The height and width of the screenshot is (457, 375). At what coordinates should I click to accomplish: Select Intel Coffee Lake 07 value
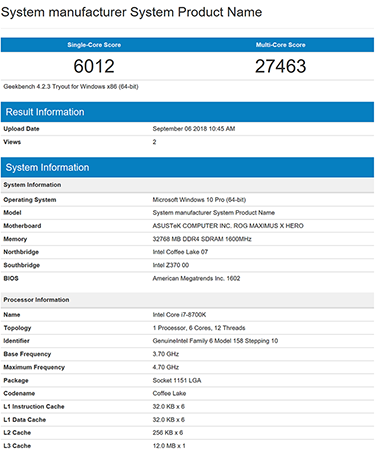pos(180,252)
